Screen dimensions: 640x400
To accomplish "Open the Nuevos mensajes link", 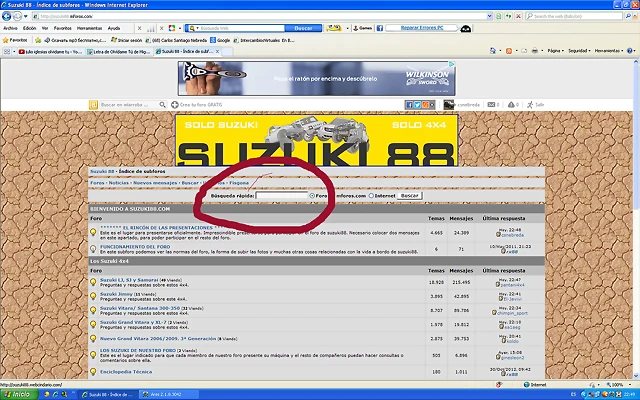I will [155, 183].
